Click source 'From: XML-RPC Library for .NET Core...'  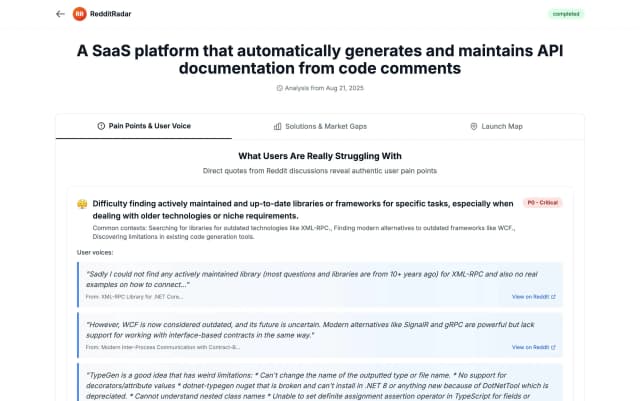(134, 297)
